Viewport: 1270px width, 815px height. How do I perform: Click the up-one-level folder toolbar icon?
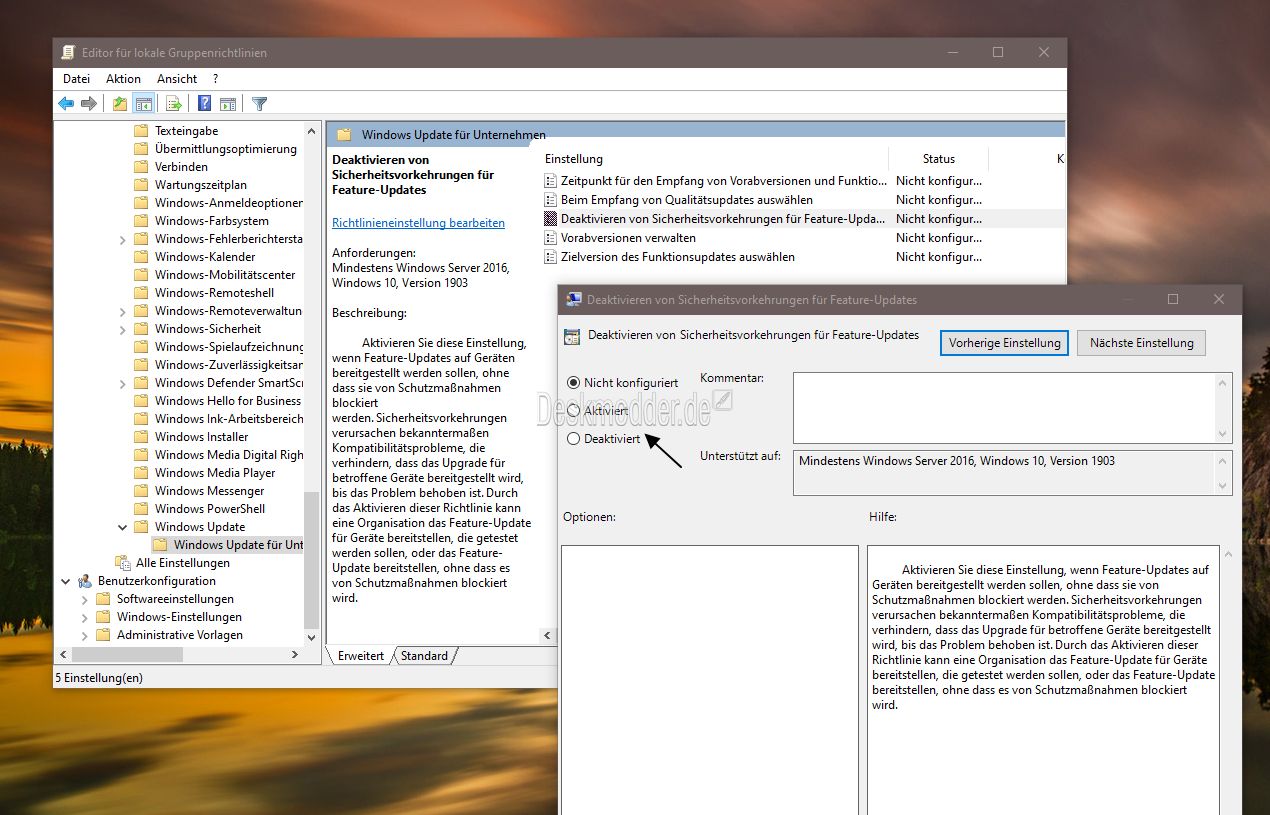tap(120, 103)
